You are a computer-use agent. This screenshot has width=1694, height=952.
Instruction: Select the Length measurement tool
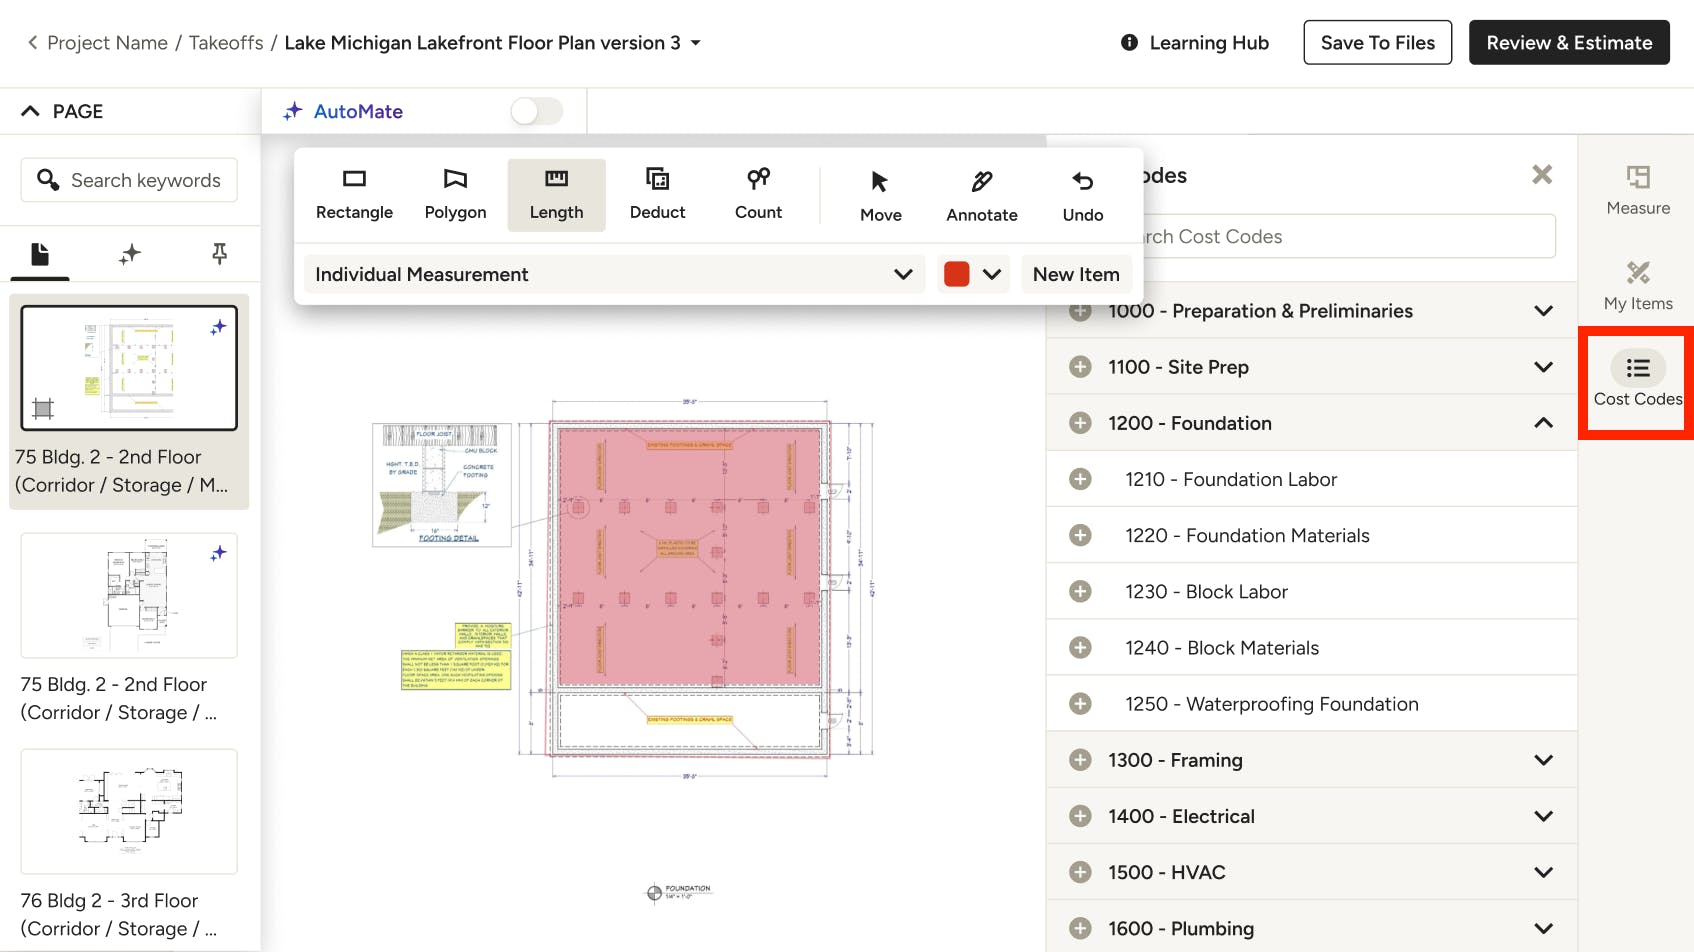556,195
